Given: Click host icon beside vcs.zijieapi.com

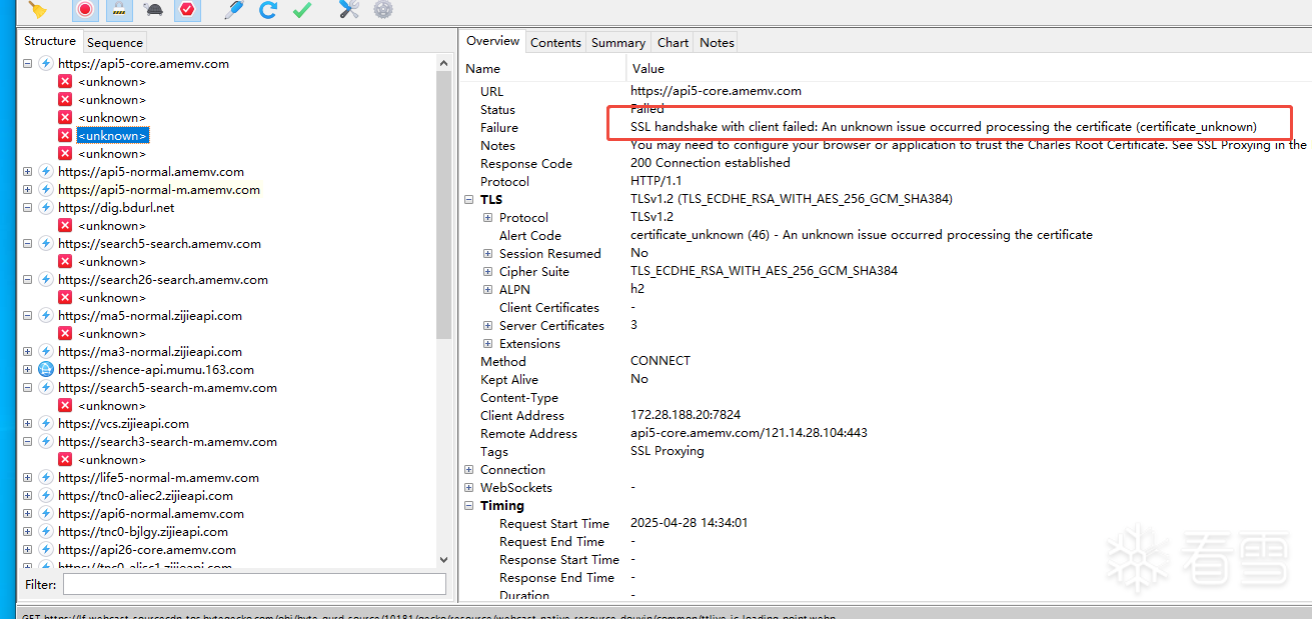Looking at the screenshot, I should (x=45, y=423).
